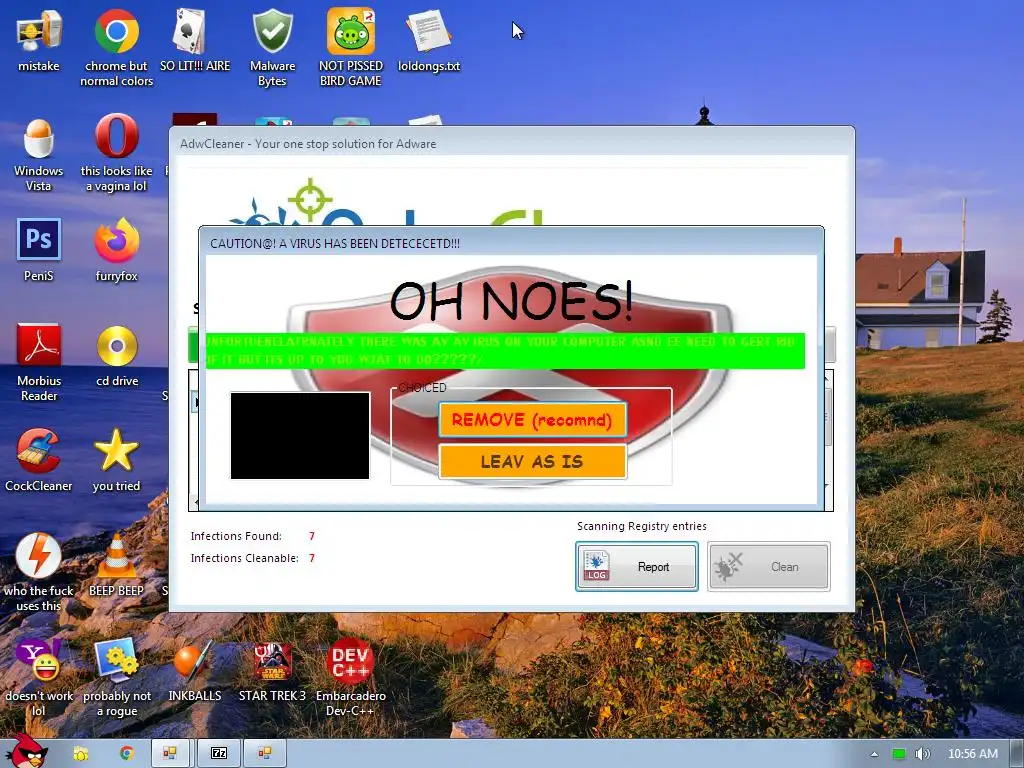Viewport: 1024px width, 768px height.
Task: Click the AdwCleaner Report button
Action: [637, 566]
